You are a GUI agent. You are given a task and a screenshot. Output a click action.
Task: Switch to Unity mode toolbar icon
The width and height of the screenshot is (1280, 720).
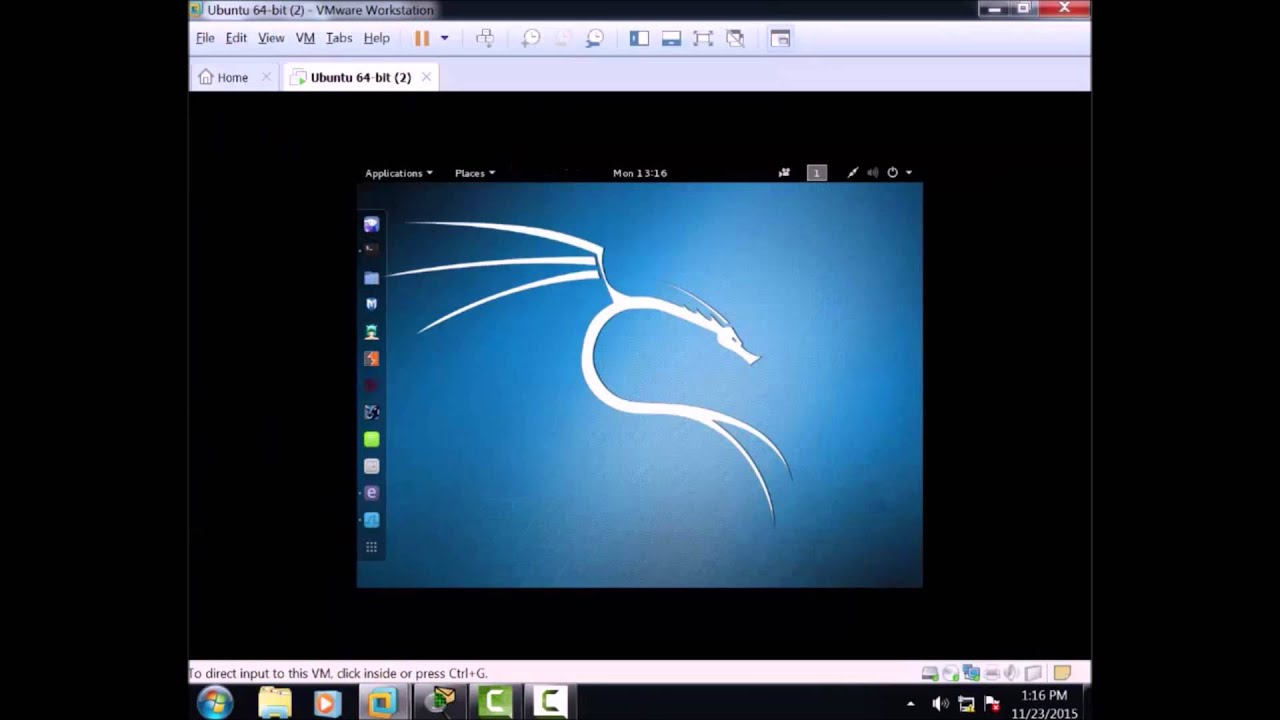735,38
